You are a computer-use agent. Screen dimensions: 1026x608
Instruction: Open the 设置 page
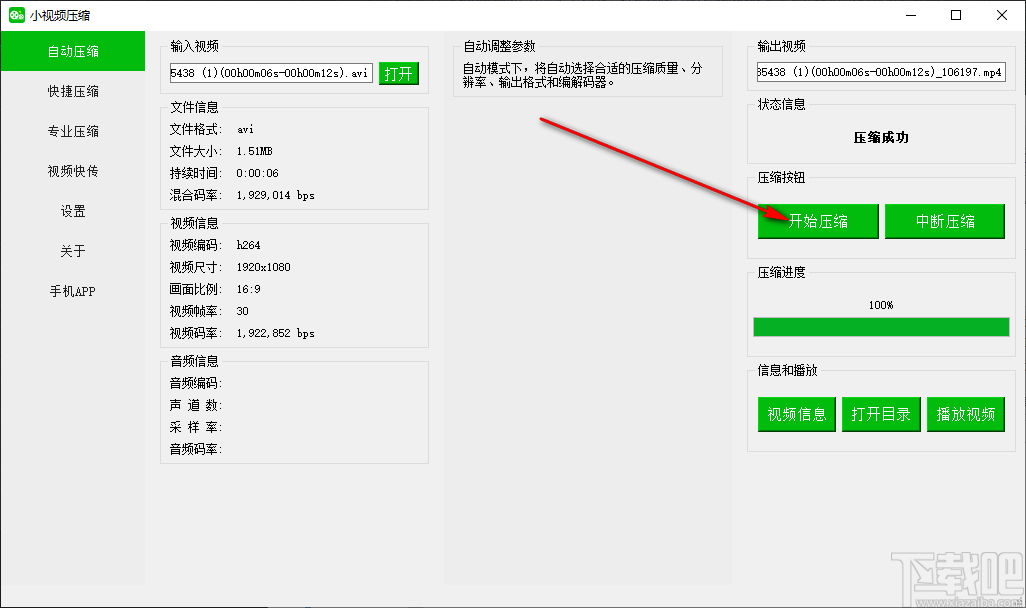click(x=73, y=211)
